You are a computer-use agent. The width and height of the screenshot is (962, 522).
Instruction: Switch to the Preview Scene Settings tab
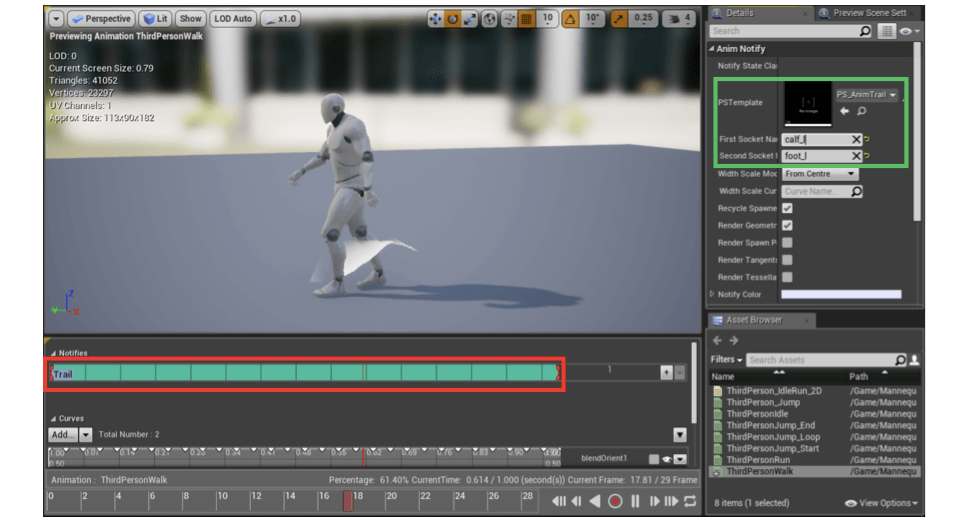[x=868, y=13]
